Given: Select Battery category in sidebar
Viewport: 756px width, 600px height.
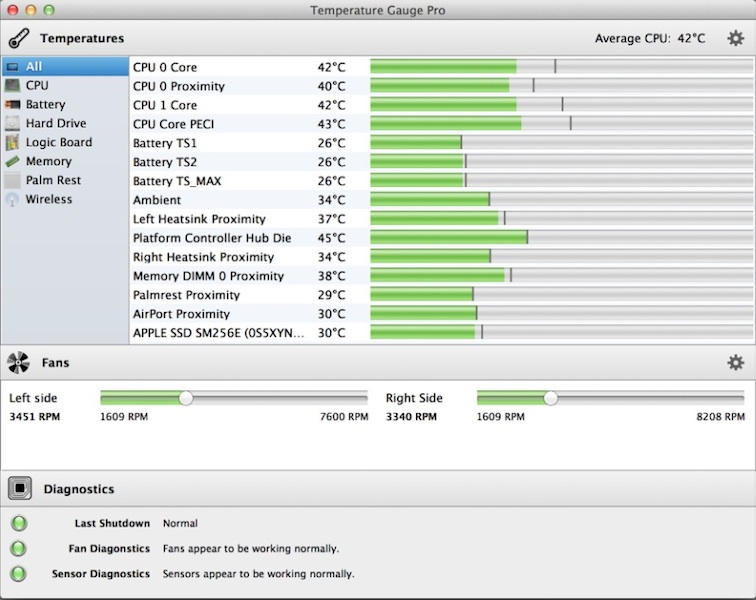Looking at the screenshot, I should coord(45,105).
